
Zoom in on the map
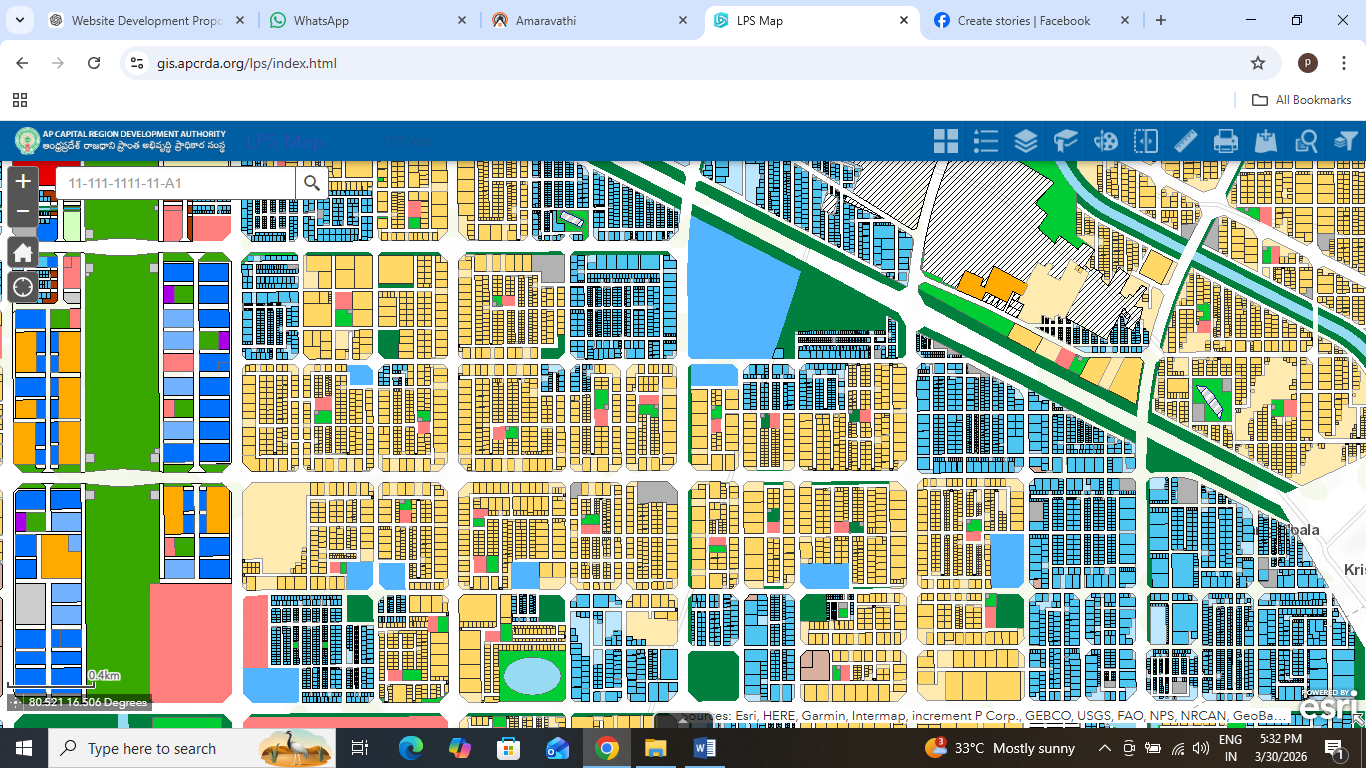click(23, 182)
